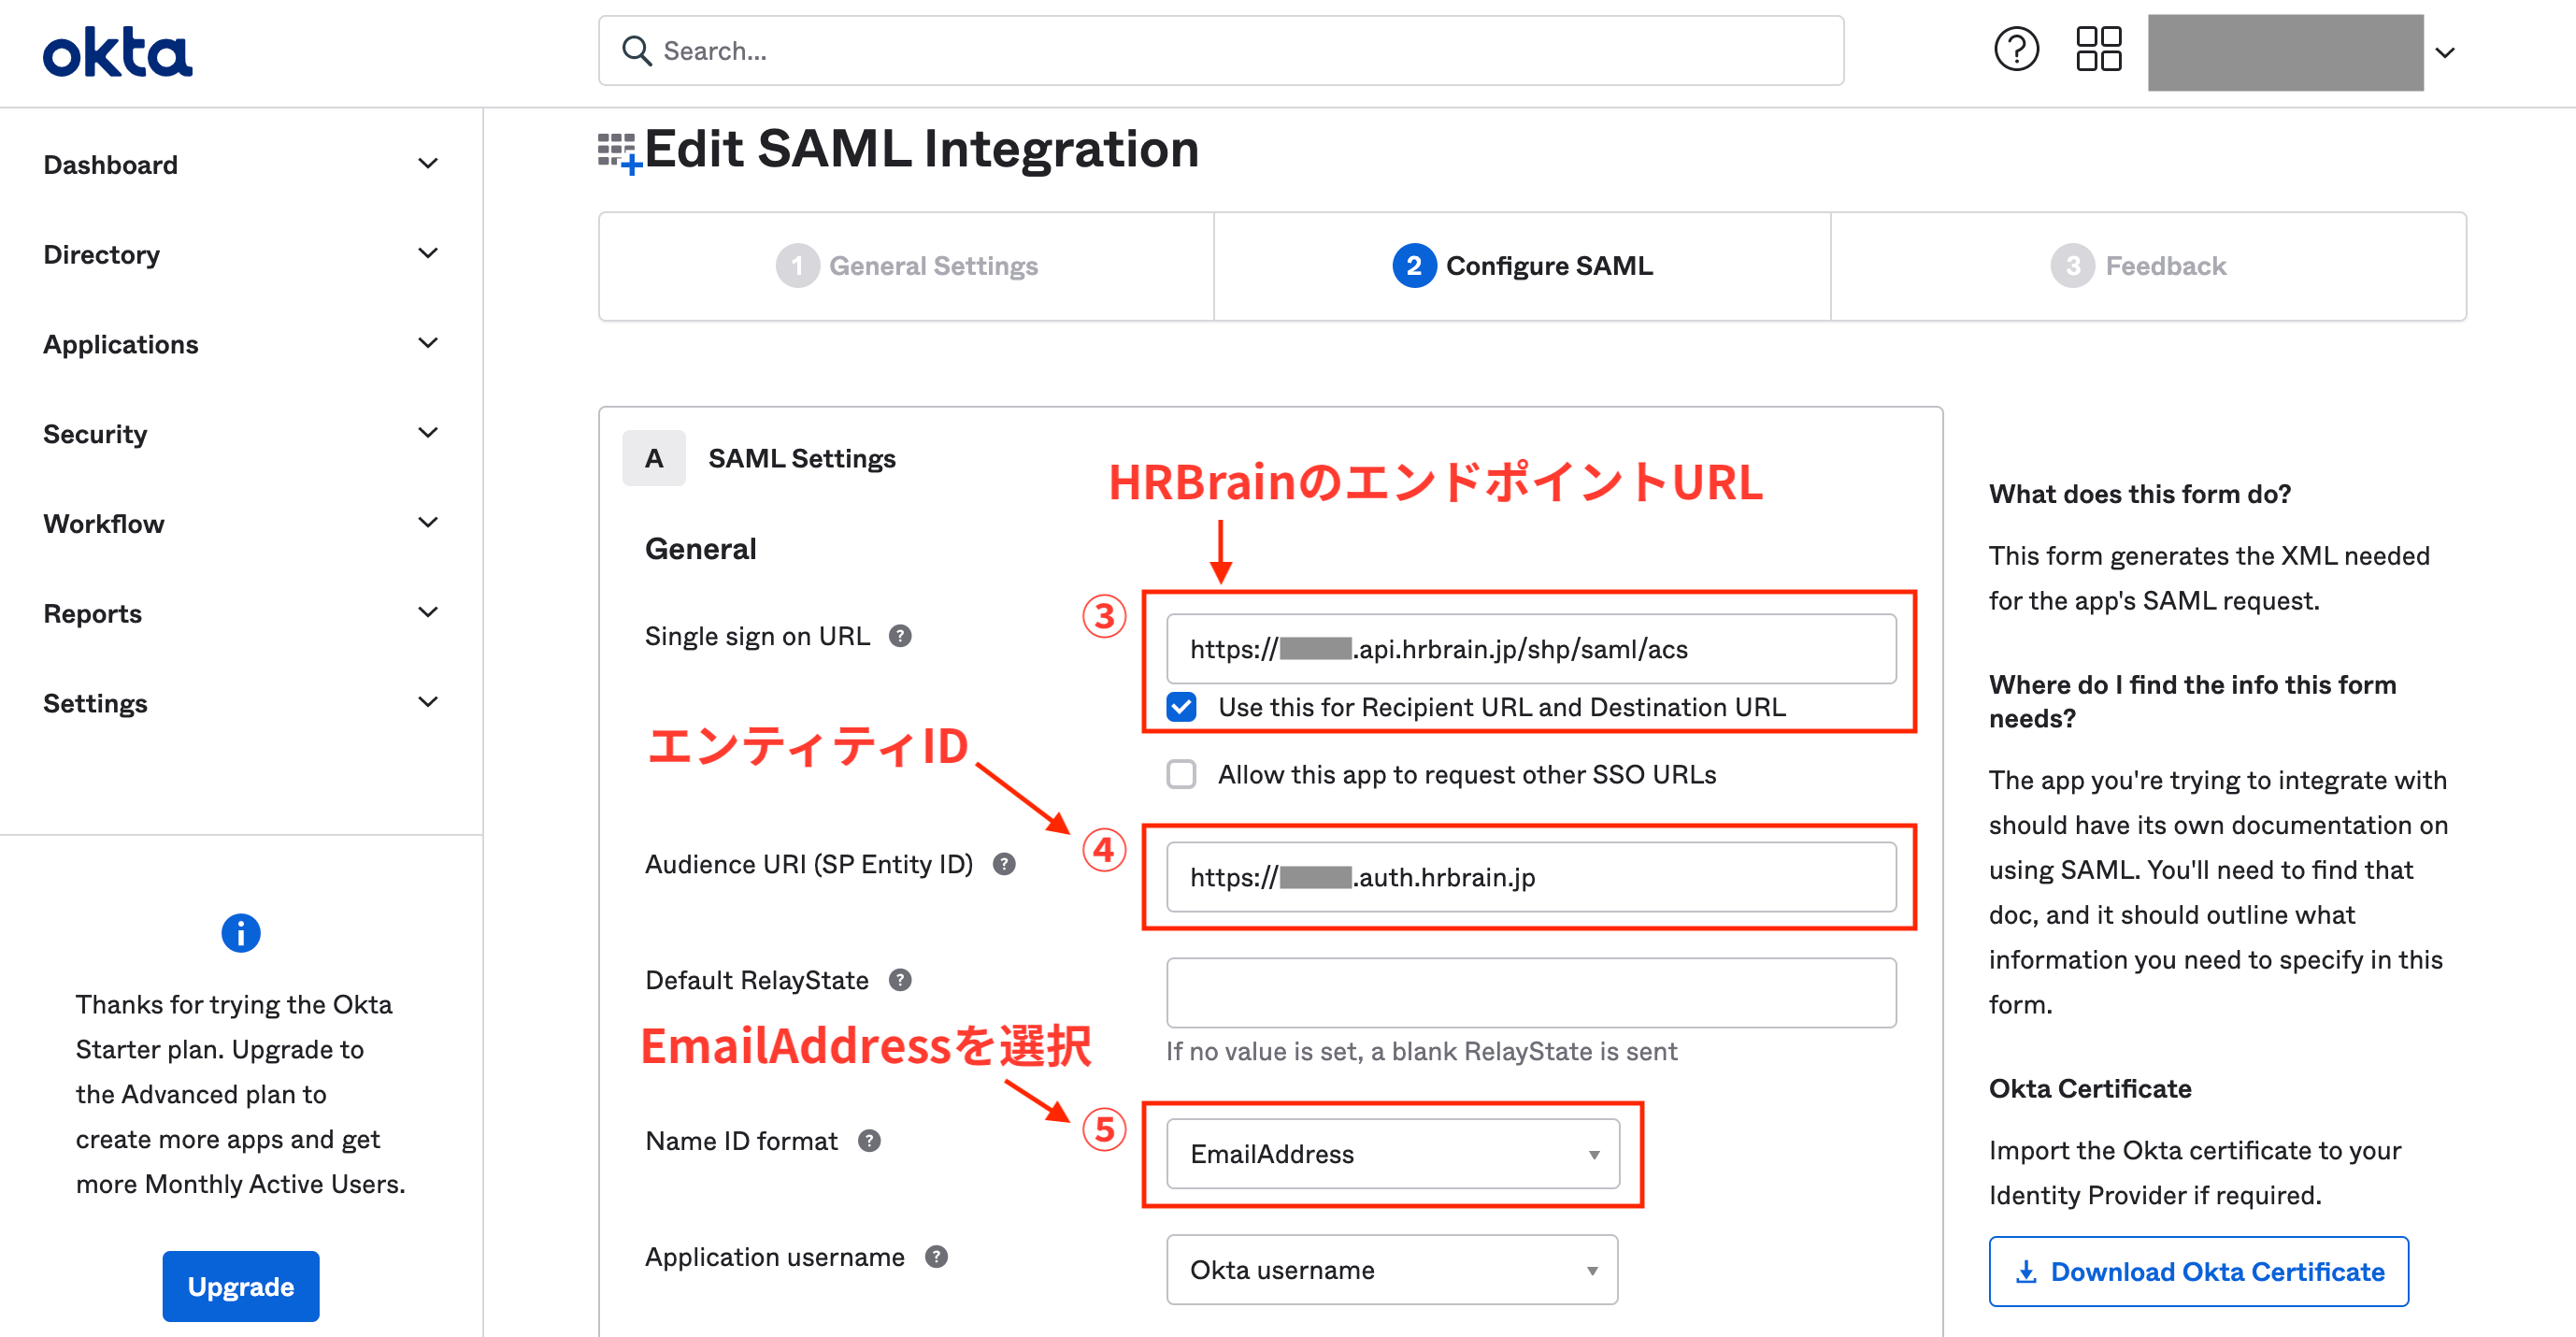2576x1337 pixels.
Task: Click the blue Upgrade button
Action: tap(241, 1286)
